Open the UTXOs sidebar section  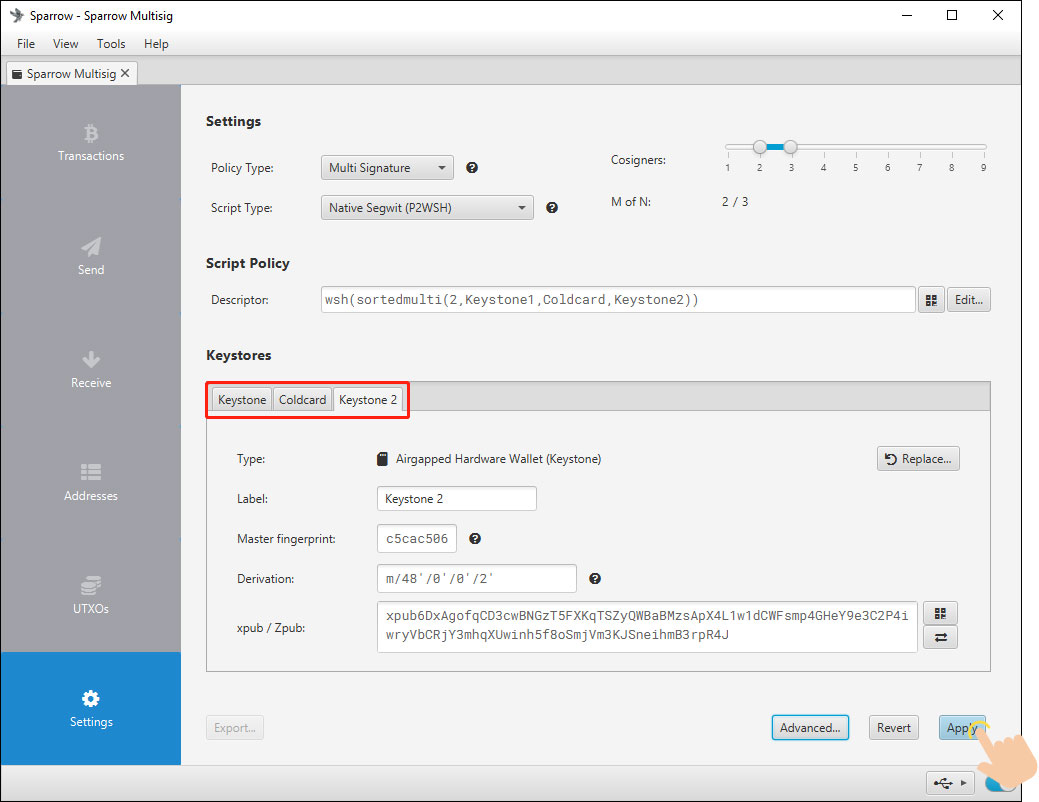[90, 595]
